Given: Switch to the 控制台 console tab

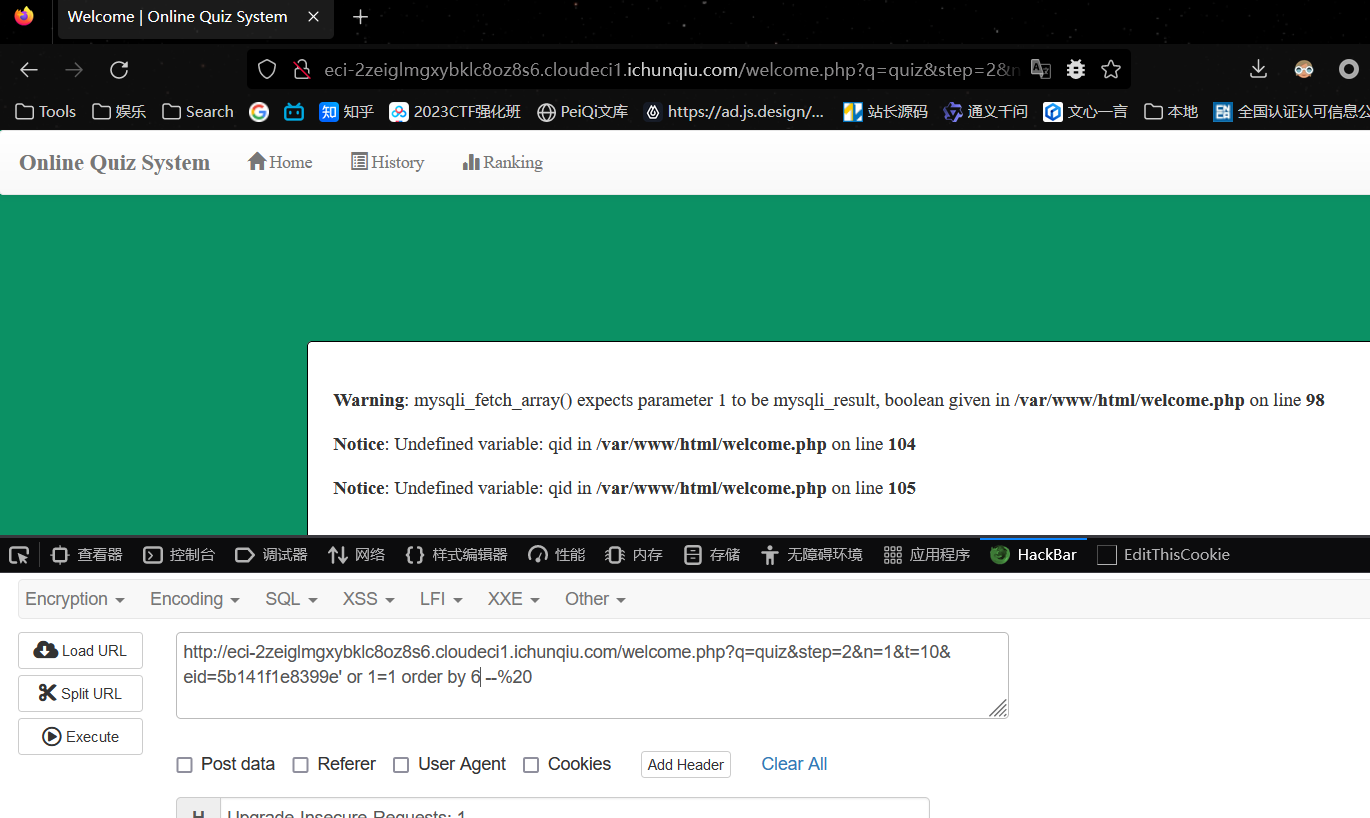Looking at the screenshot, I should click(x=179, y=555).
